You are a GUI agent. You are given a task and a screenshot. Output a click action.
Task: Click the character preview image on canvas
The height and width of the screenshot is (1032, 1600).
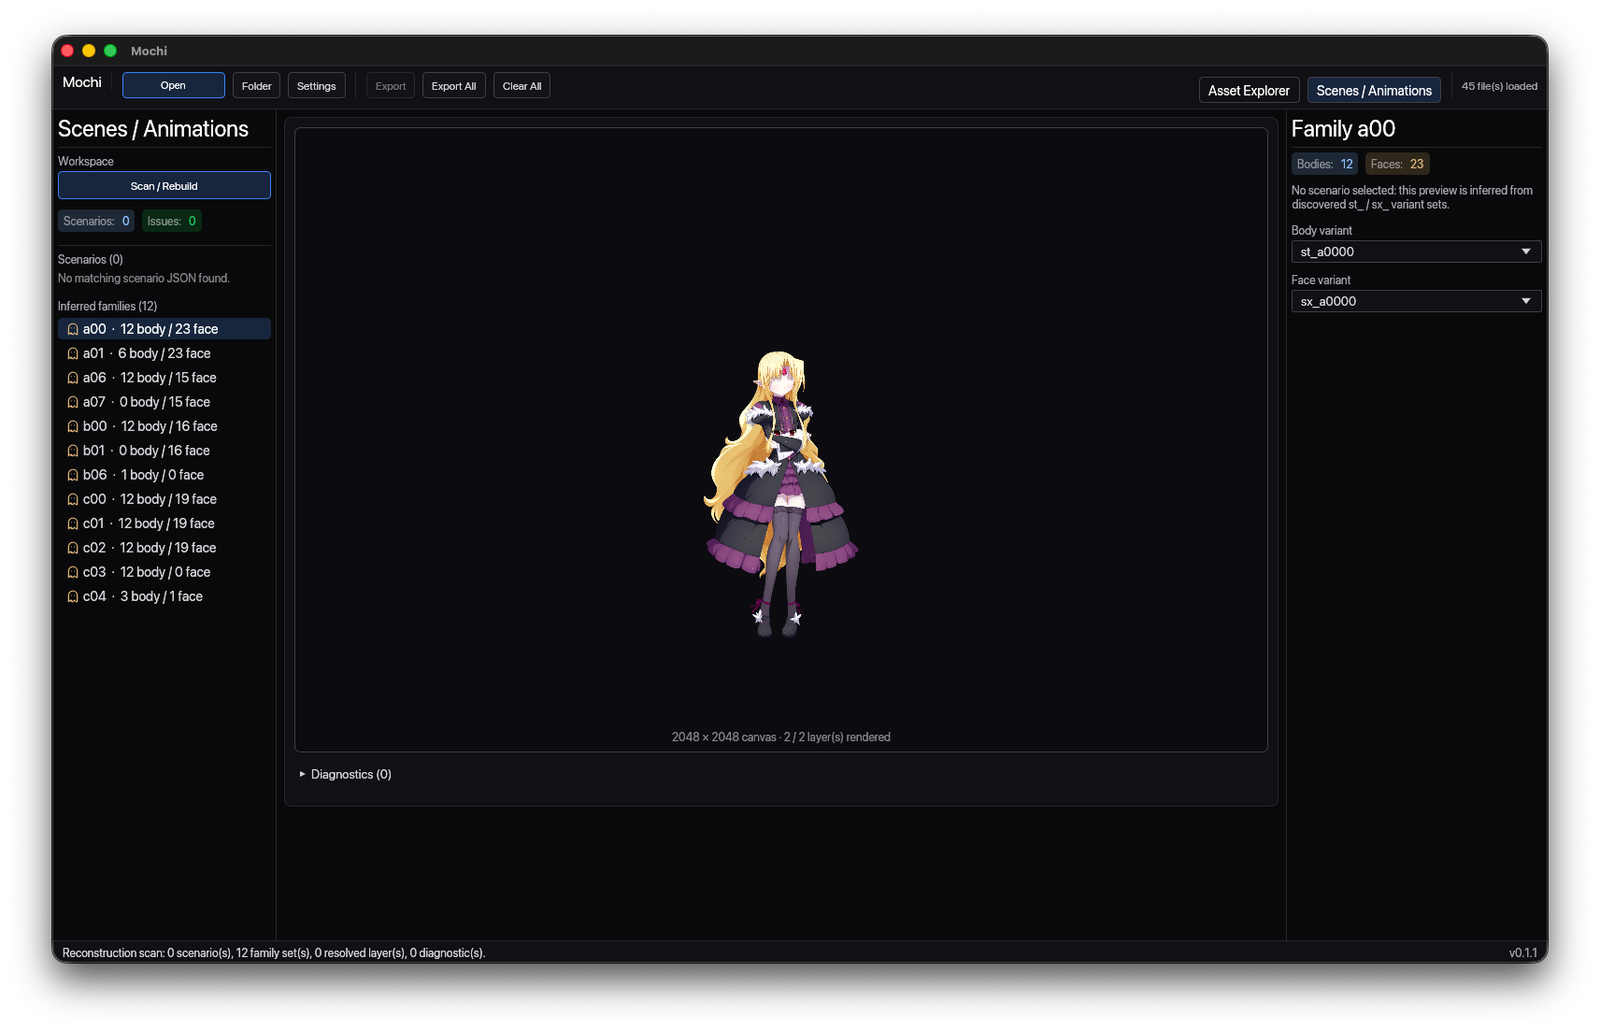click(781, 494)
